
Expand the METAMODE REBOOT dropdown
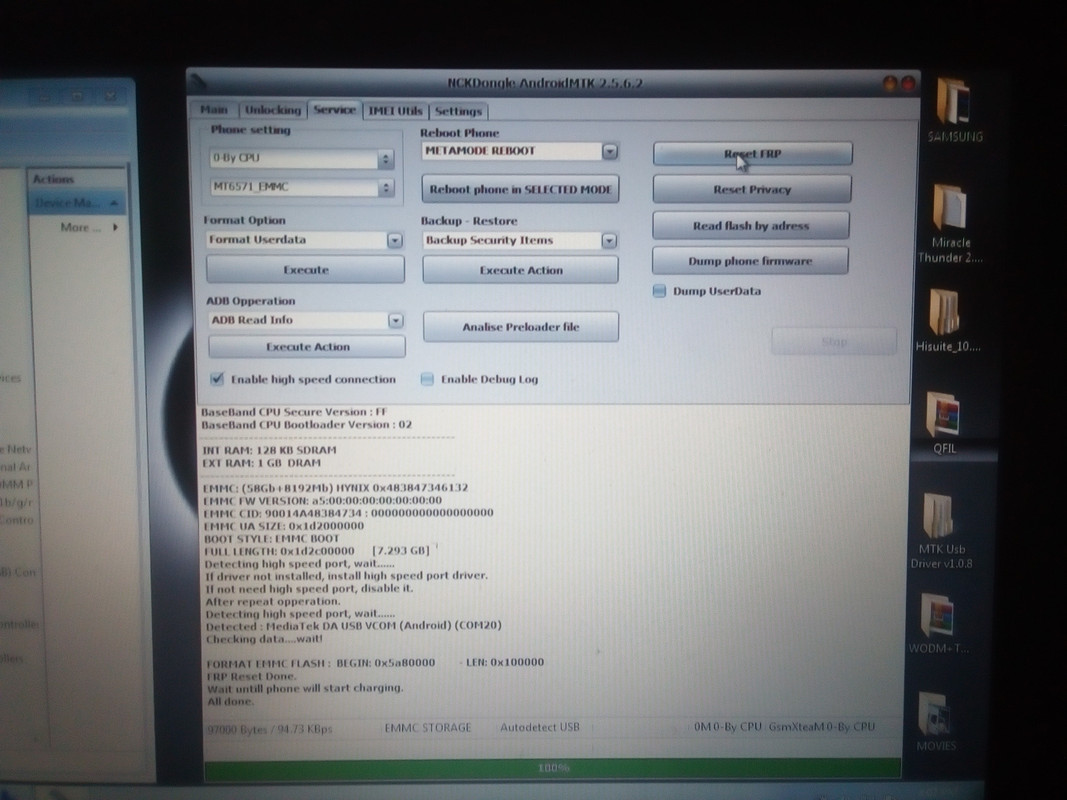[610, 151]
